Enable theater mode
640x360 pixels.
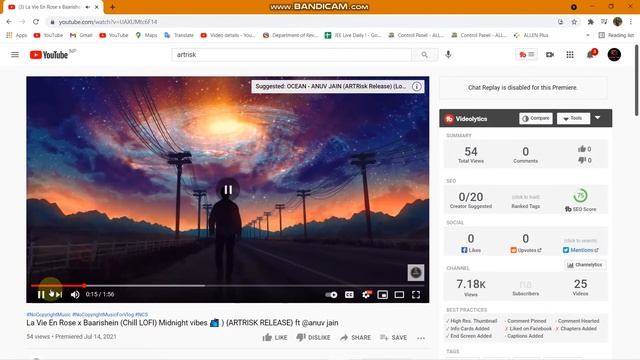[x=399, y=295]
